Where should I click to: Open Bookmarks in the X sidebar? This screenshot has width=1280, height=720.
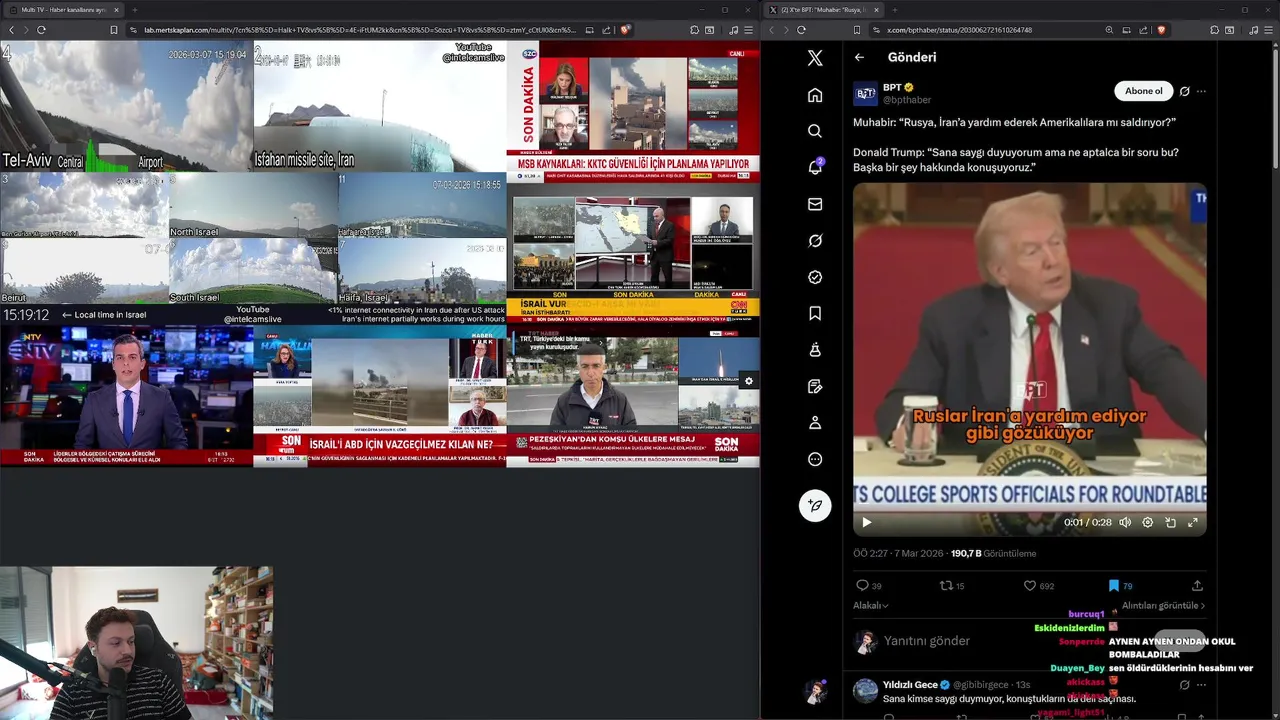point(815,313)
